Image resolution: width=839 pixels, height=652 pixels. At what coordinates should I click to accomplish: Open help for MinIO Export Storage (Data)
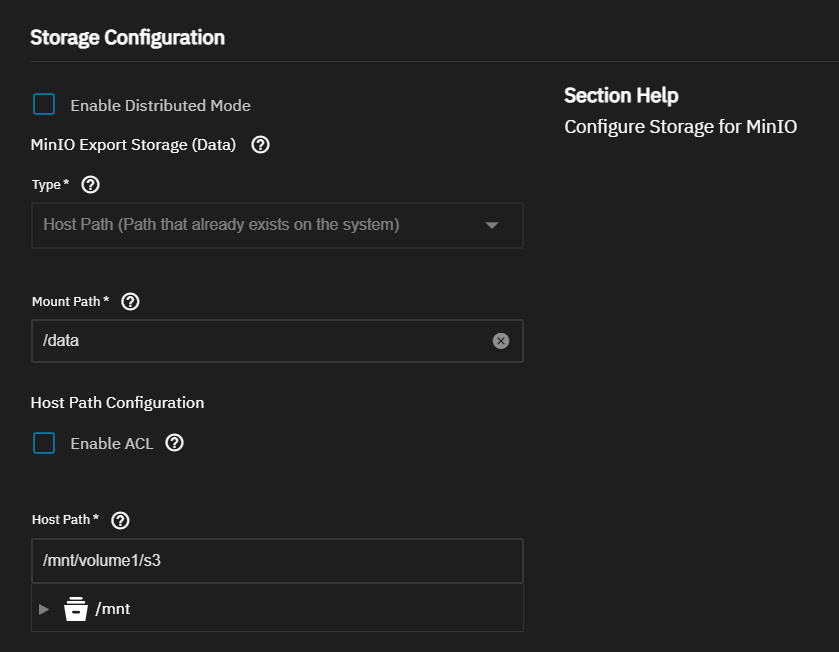click(261, 145)
